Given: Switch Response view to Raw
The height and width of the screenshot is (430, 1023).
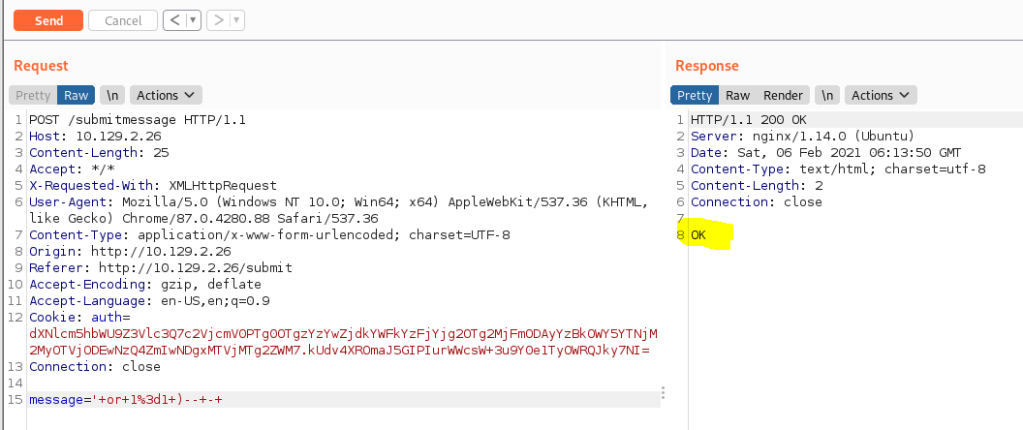Looking at the screenshot, I should coord(738,95).
